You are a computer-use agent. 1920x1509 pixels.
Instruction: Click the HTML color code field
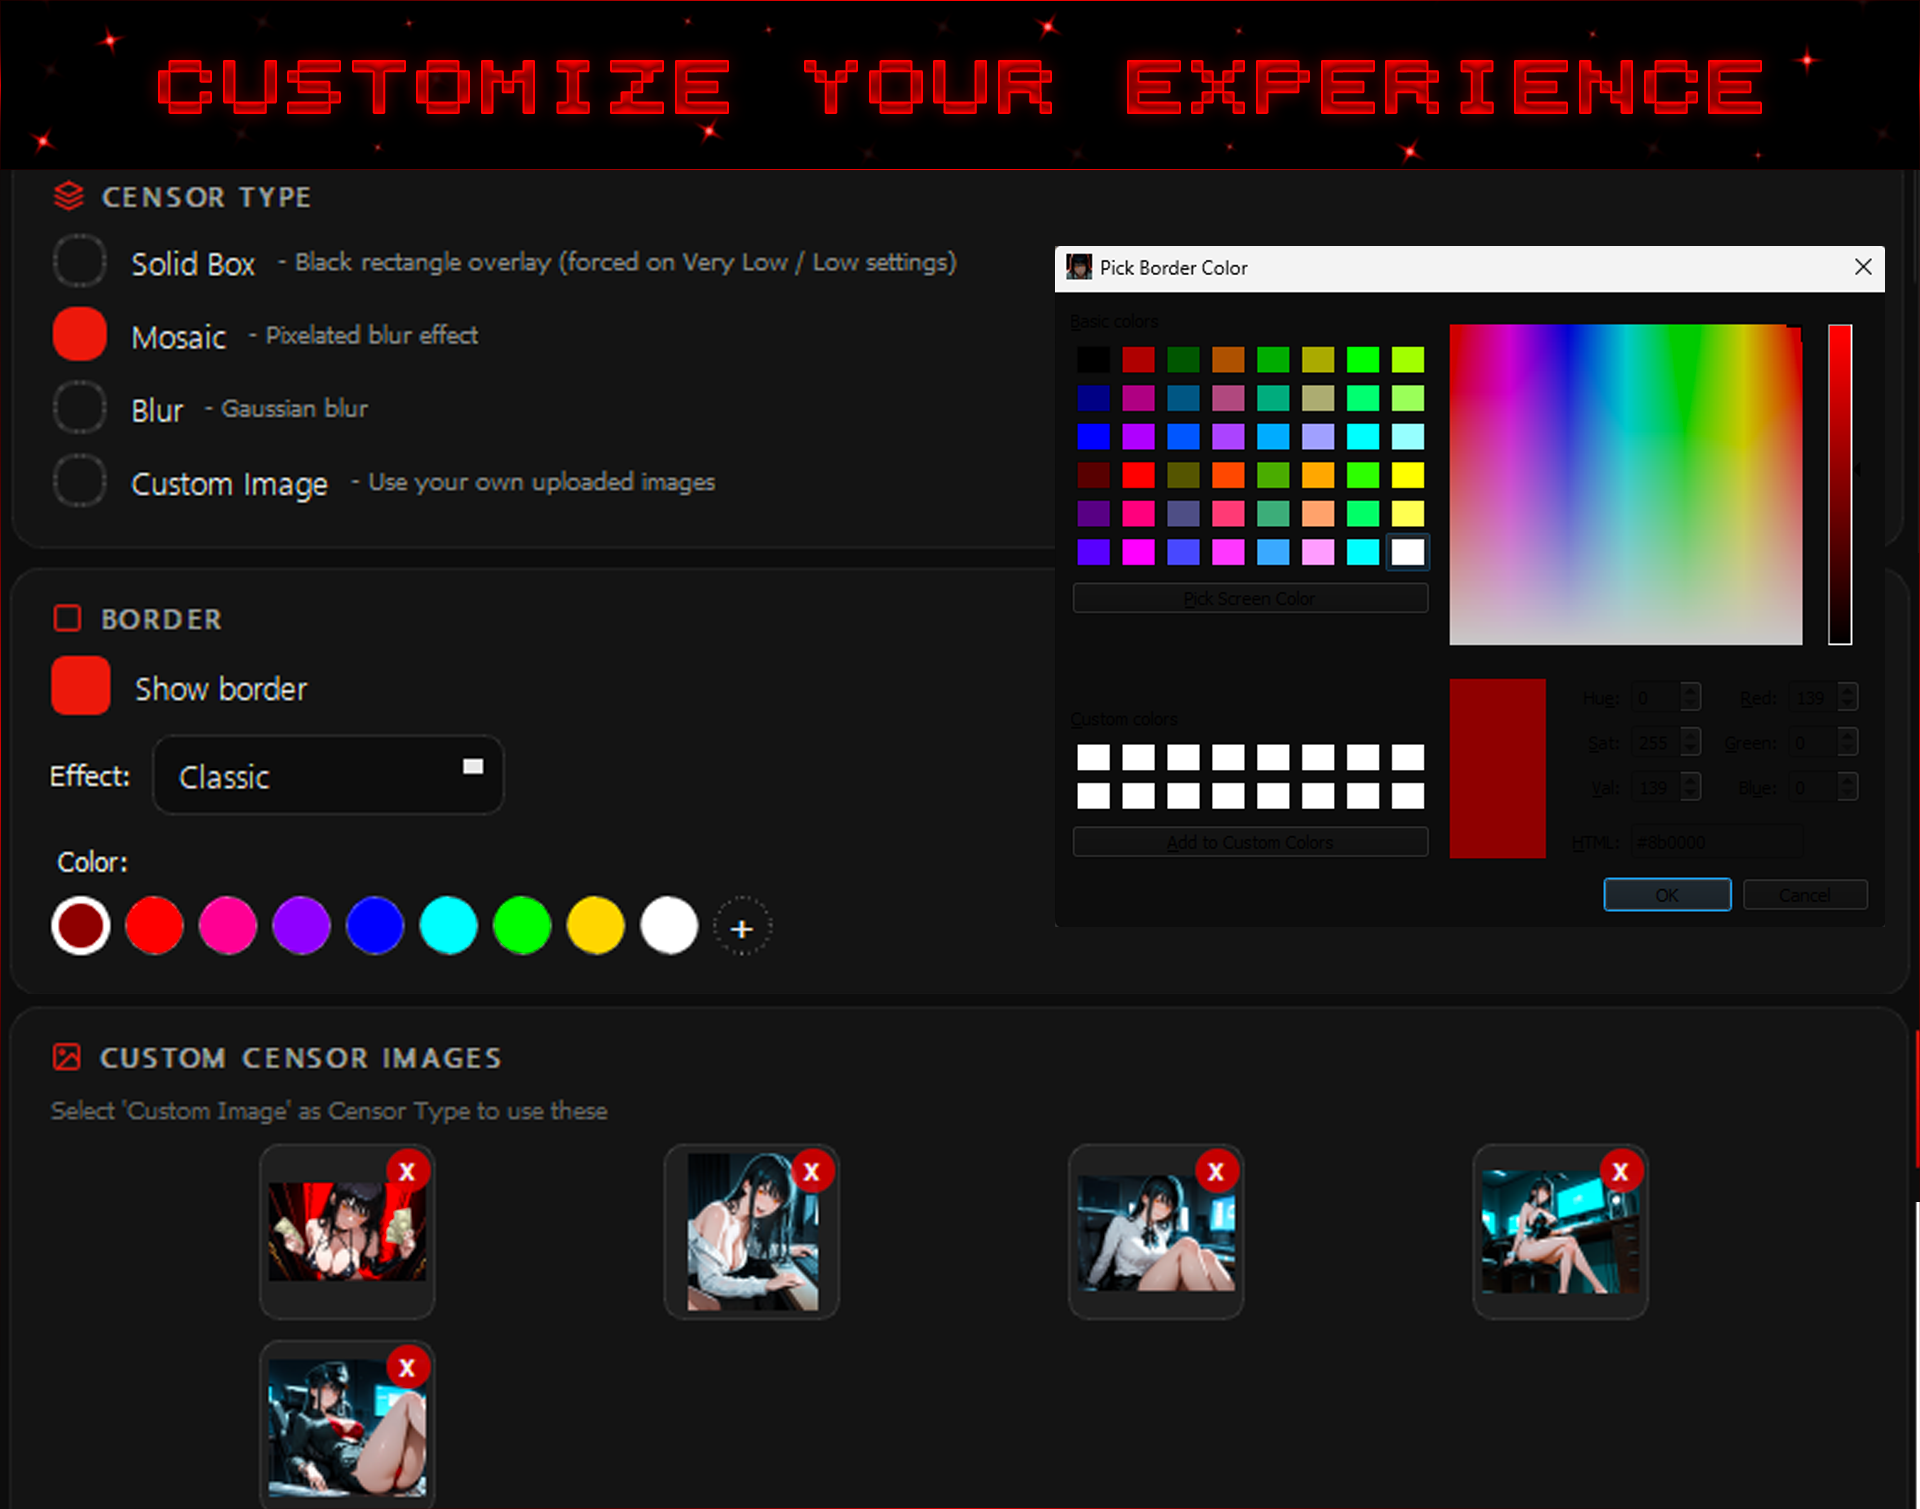[1716, 842]
